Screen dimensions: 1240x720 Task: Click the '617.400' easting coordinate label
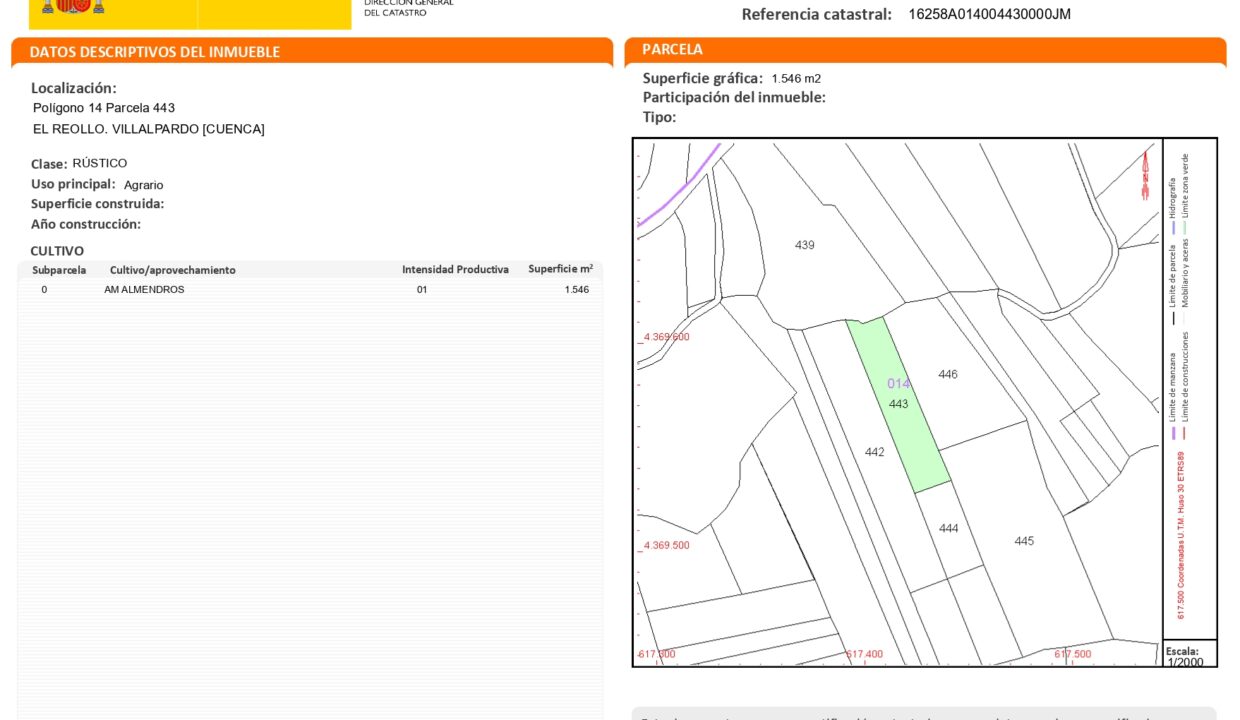pyautogui.click(x=865, y=654)
